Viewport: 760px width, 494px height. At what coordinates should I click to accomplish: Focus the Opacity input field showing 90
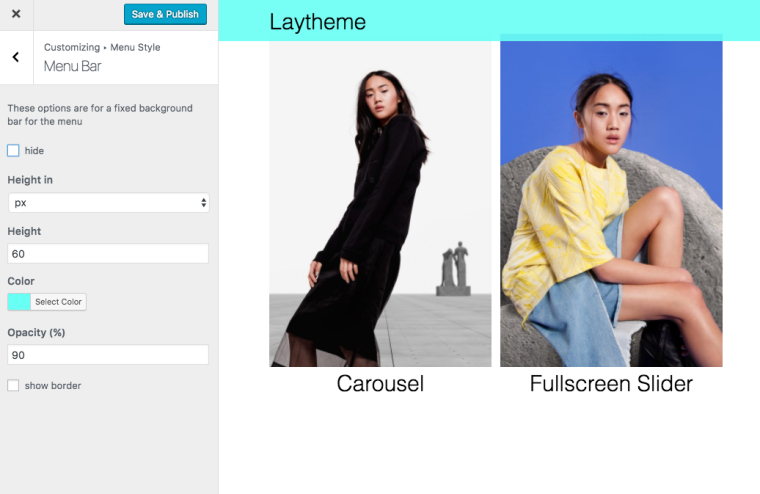tap(108, 355)
